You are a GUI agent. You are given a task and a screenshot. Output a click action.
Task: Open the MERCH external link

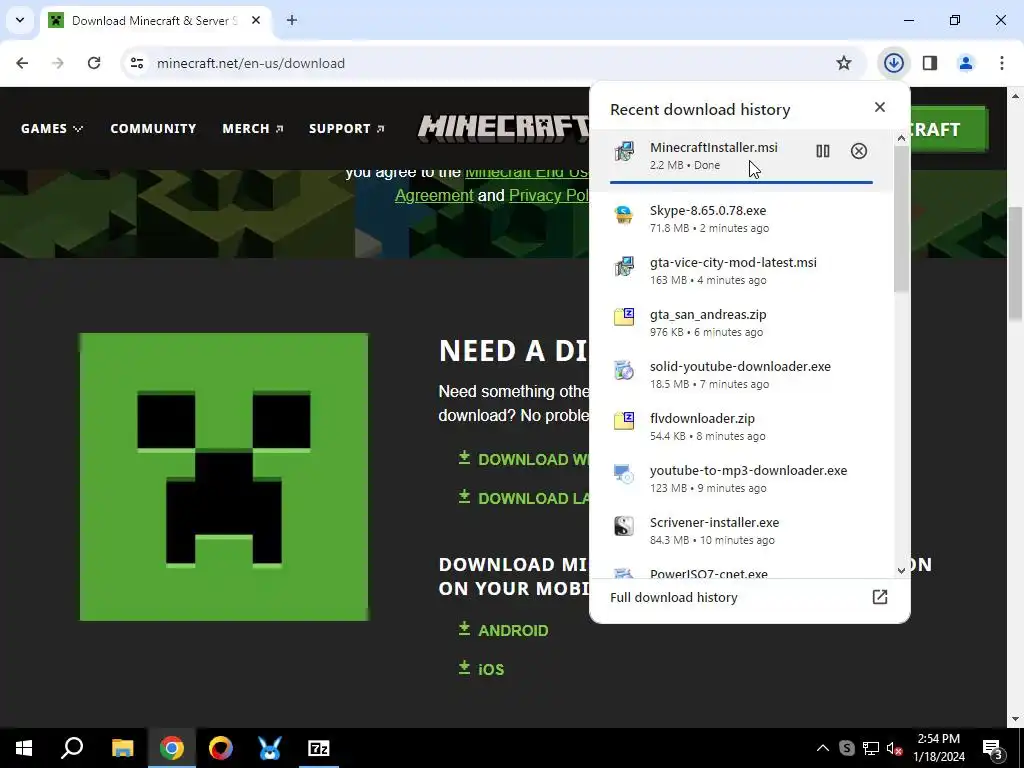253,129
